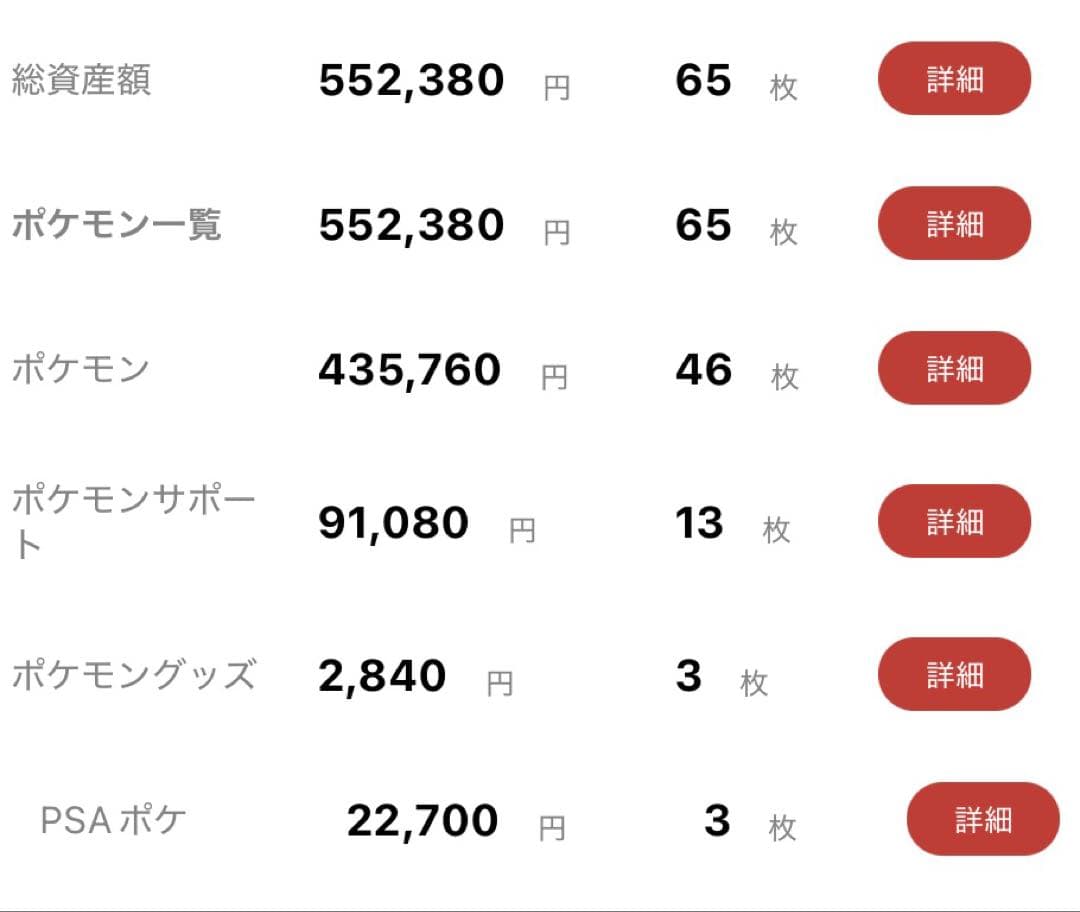Click the 22,700 yen amount
The image size is (1080, 912).
[x=422, y=821]
